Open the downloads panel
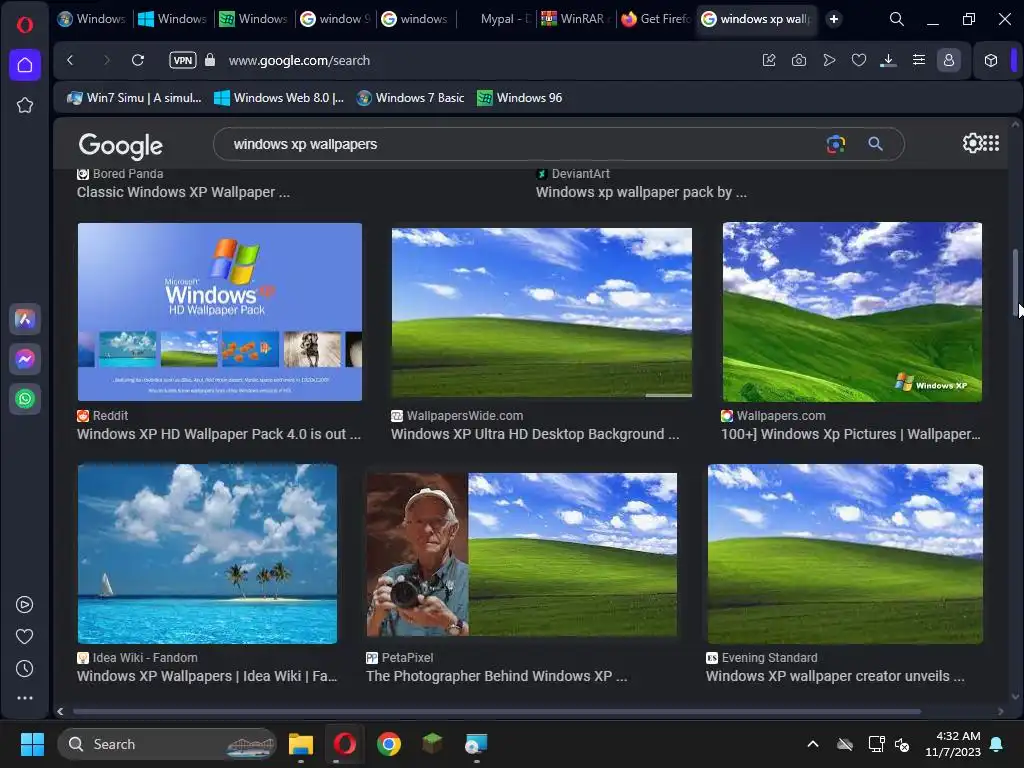Image resolution: width=1024 pixels, height=768 pixels. (x=888, y=61)
